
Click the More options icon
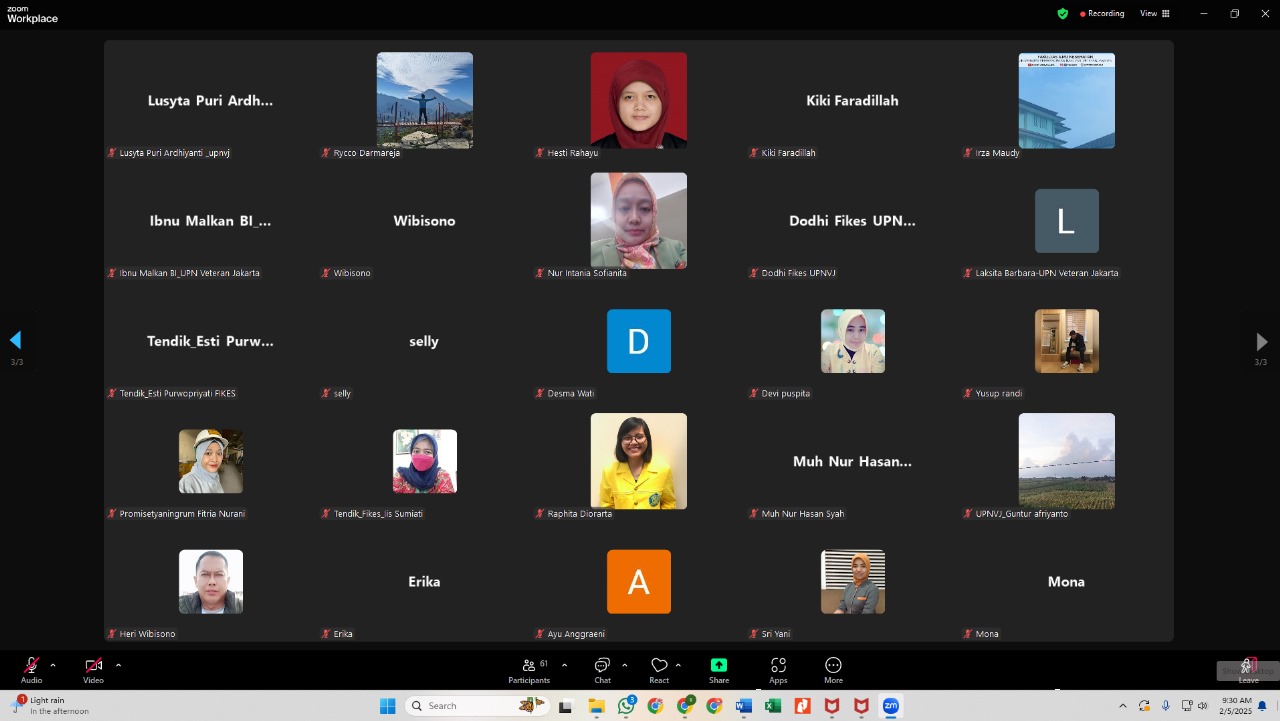[x=833, y=667]
